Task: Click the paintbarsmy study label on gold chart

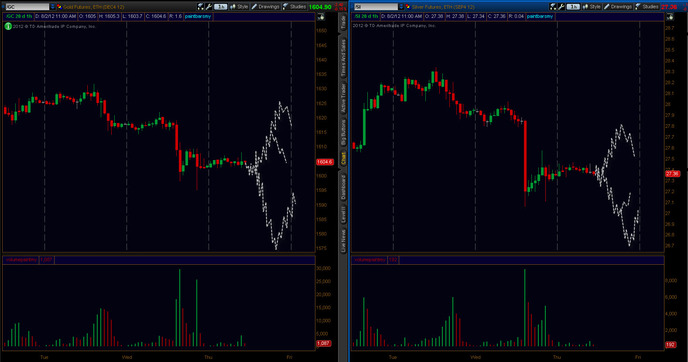Action: pos(198,16)
